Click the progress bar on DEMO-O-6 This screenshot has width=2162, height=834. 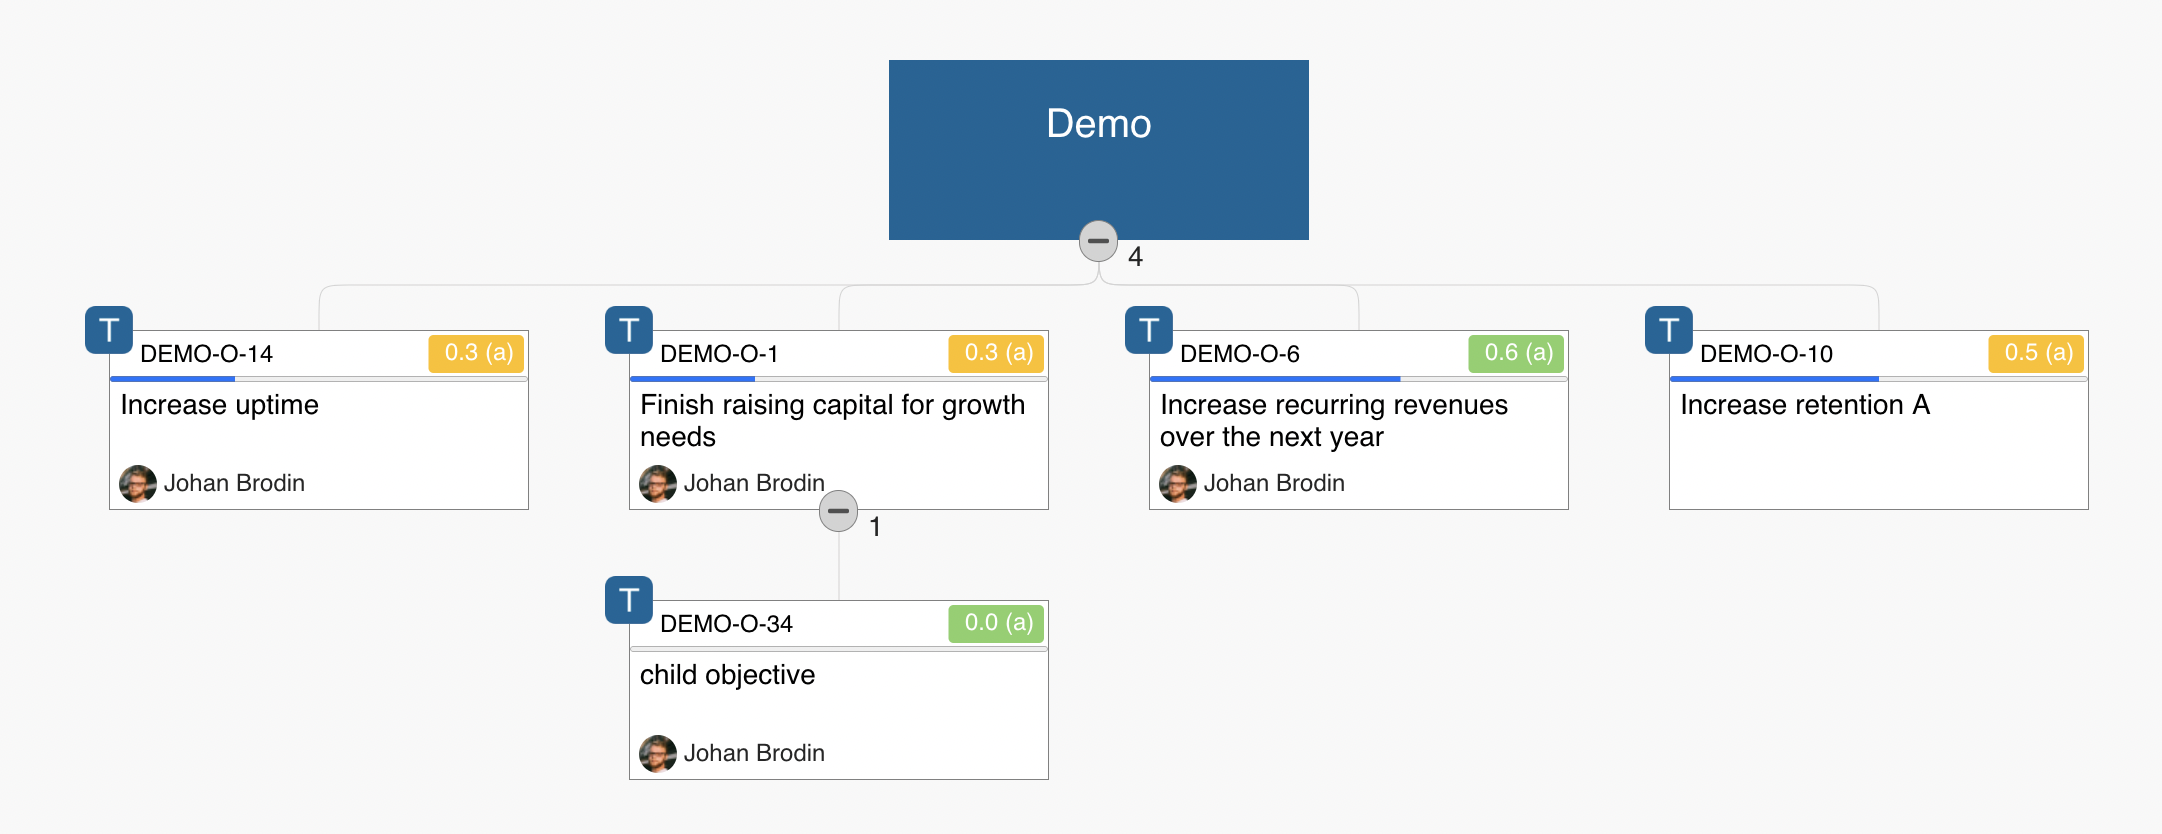(x=1358, y=379)
